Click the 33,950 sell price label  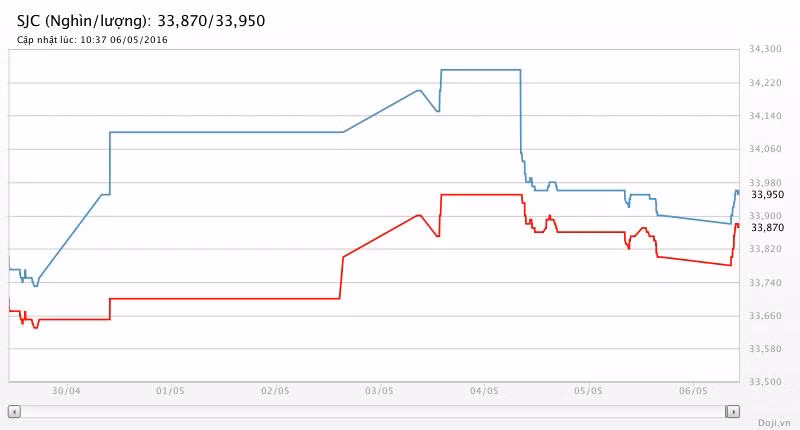pyautogui.click(x=767, y=194)
